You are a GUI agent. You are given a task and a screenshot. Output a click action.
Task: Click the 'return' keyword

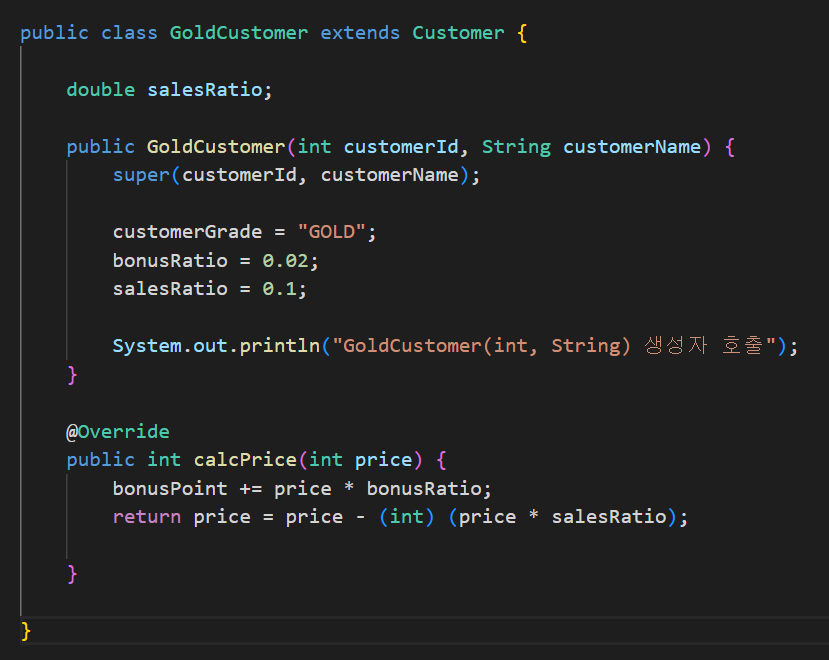(146, 517)
